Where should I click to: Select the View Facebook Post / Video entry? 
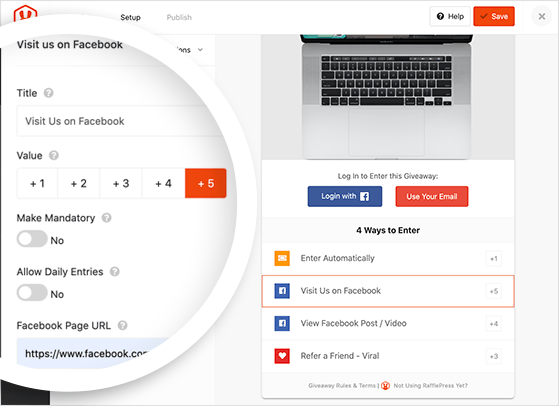388,323
